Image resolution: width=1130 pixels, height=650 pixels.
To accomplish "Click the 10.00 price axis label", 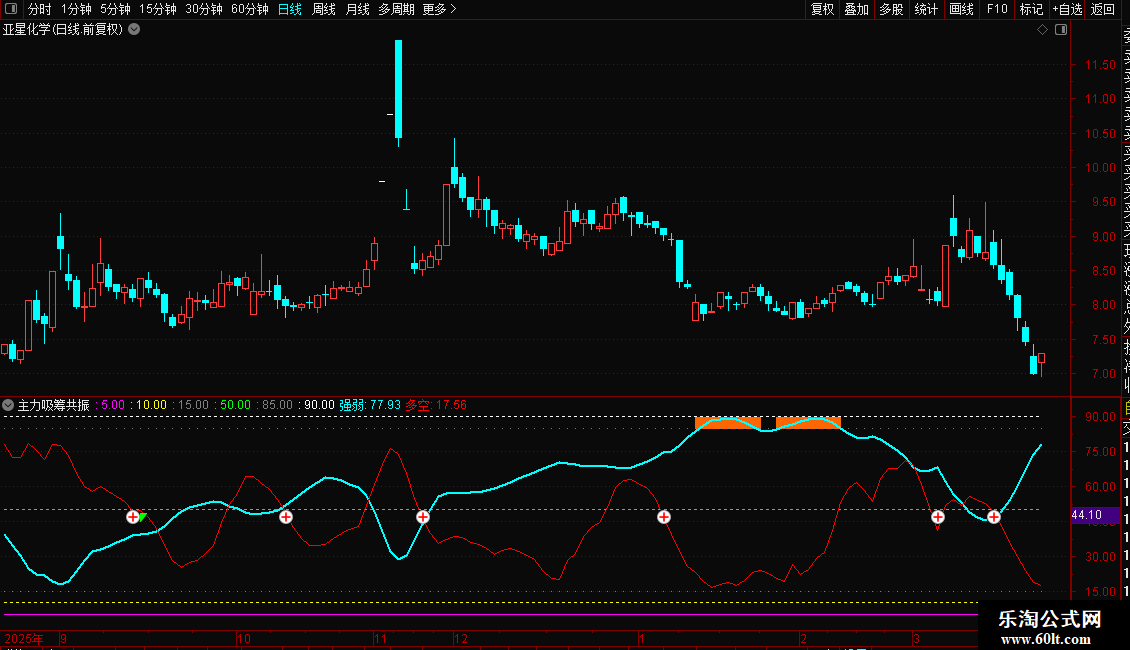I will pos(1100,168).
